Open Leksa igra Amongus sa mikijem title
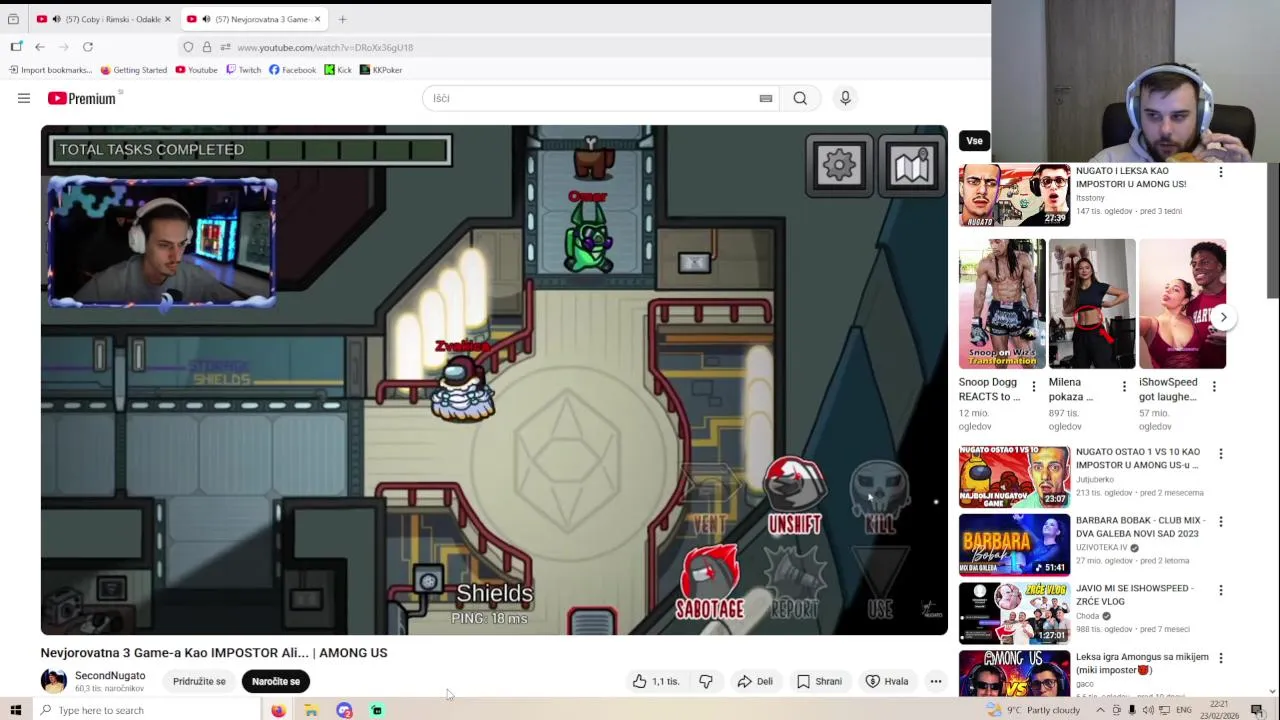 pyautogui.click(x=1142, y=663)
